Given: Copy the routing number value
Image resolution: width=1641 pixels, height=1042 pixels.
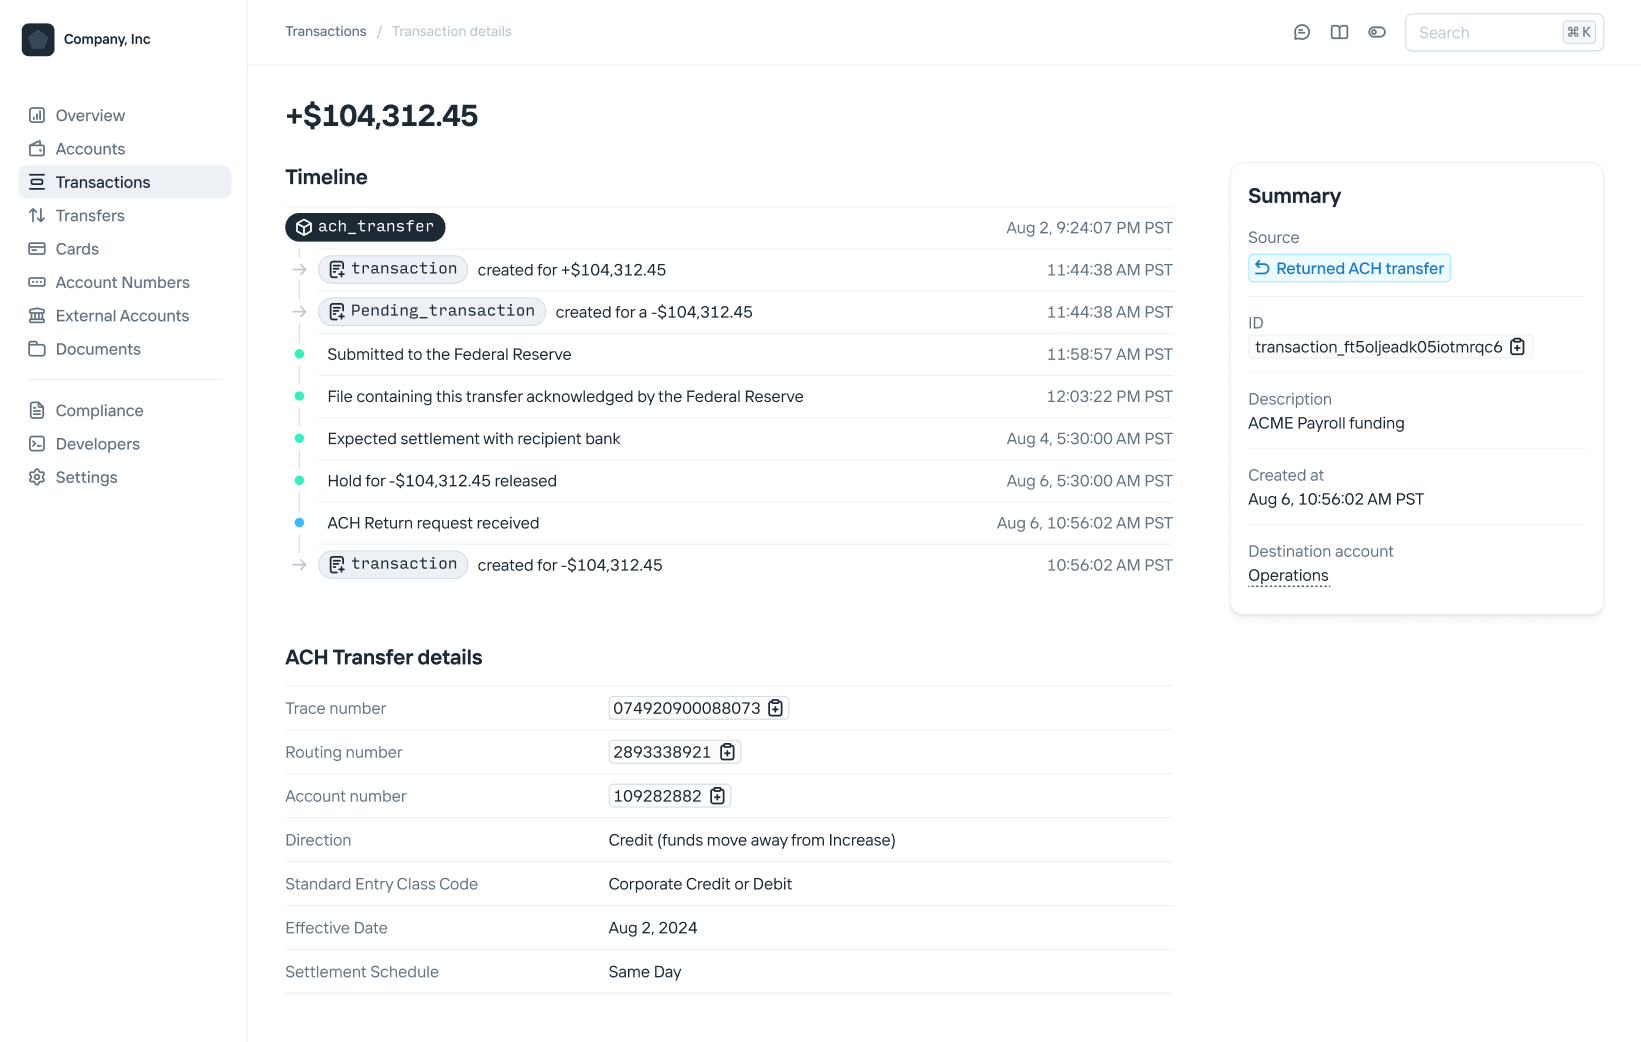Looking at the screenshot, I should tap(727, 752).
